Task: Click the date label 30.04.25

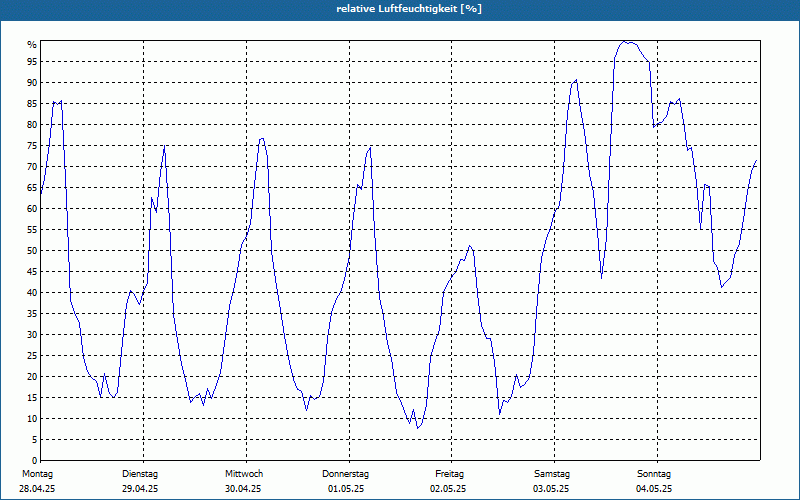Action: coord(243,489)
